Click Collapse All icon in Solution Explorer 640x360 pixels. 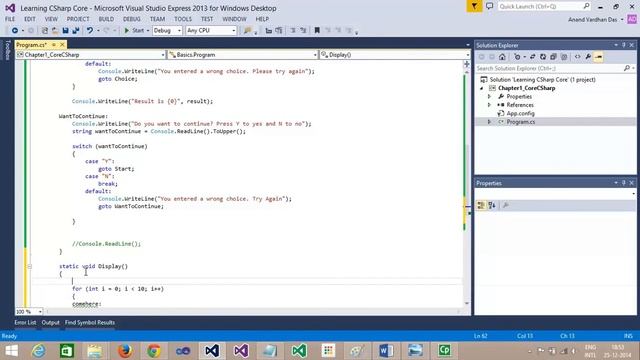coord(553,57)
